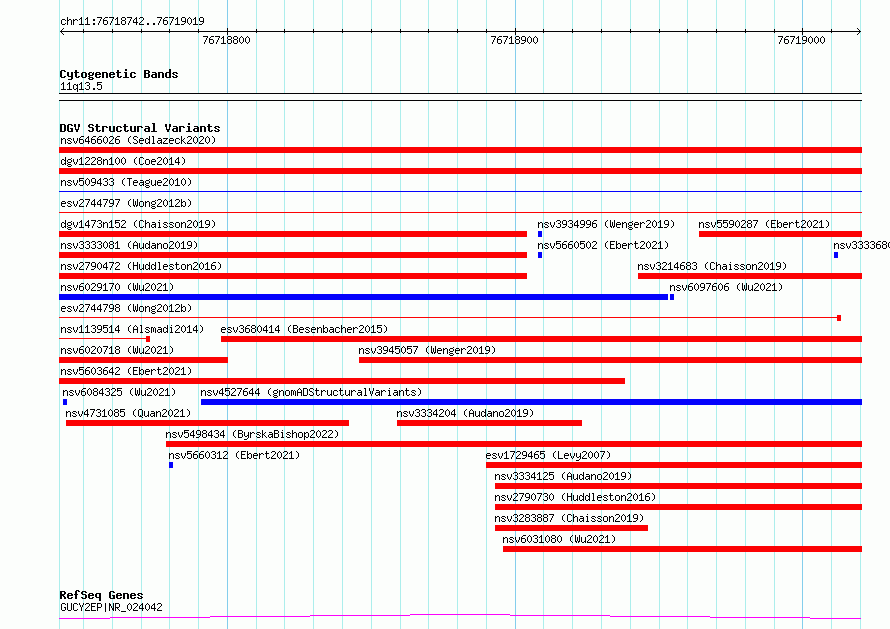
Task: Click the small blue marker under nsv5660502
Action: [x=540, y=255]
